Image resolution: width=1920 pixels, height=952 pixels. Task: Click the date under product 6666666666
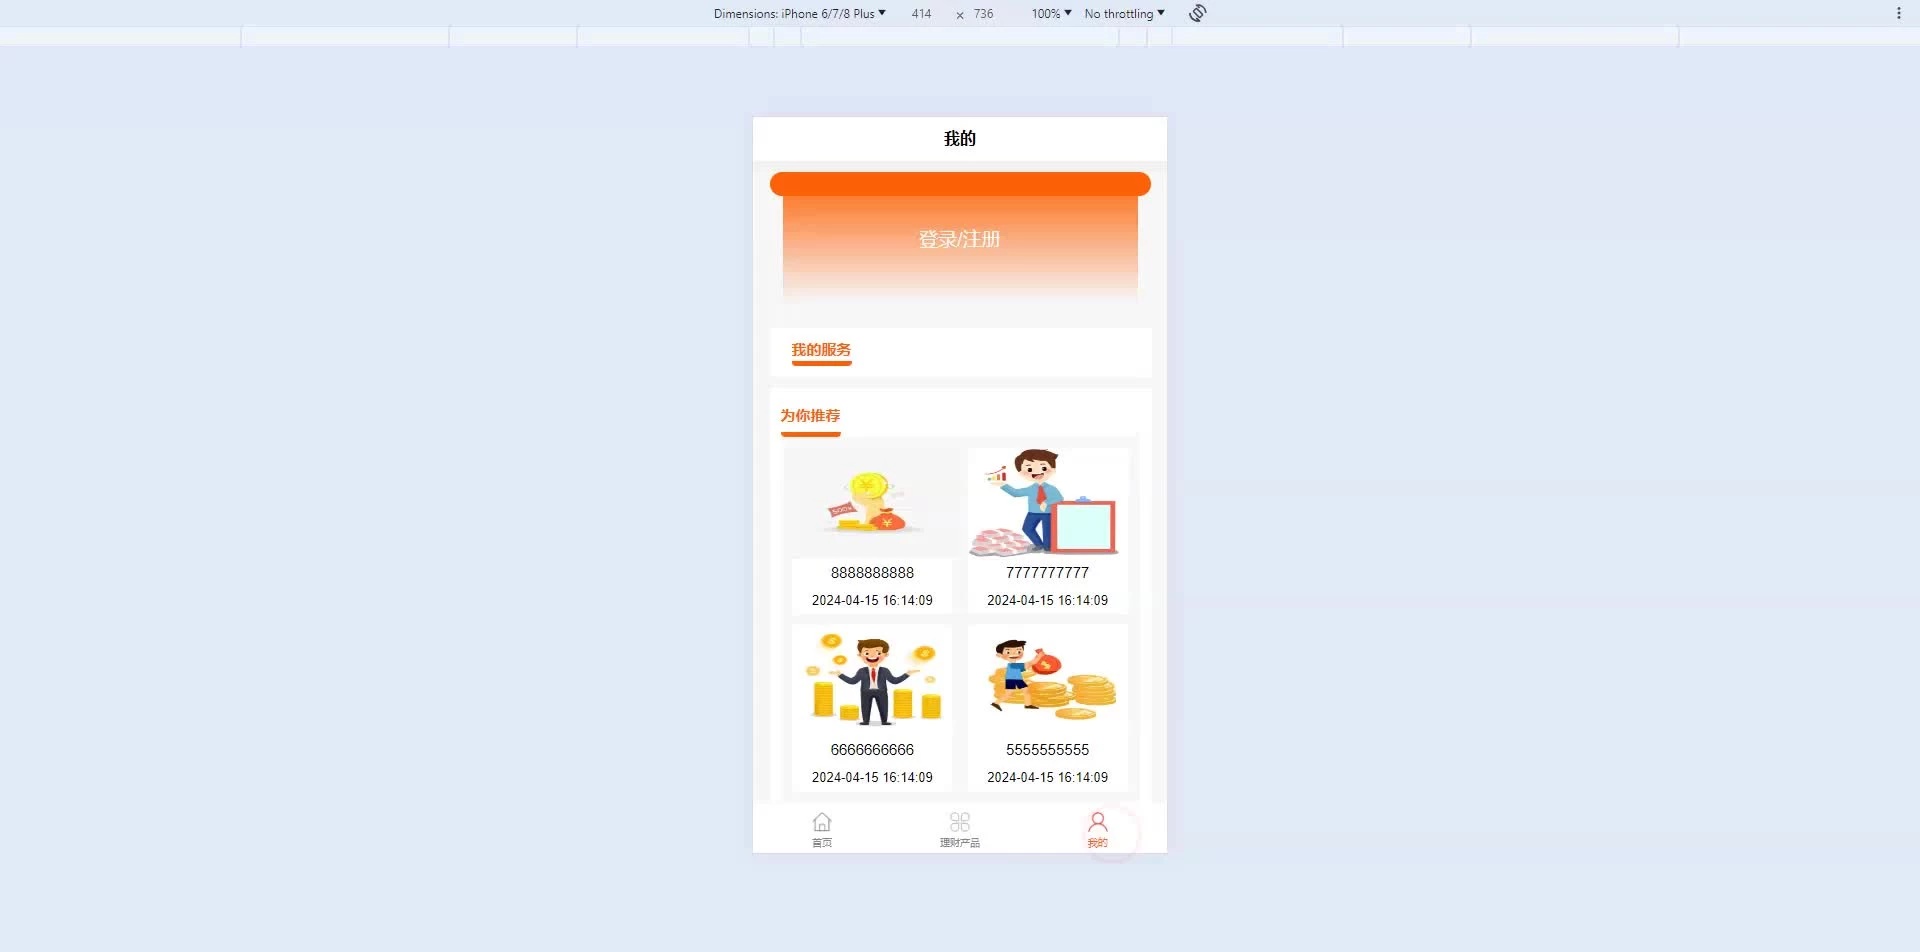click(872, 778)
